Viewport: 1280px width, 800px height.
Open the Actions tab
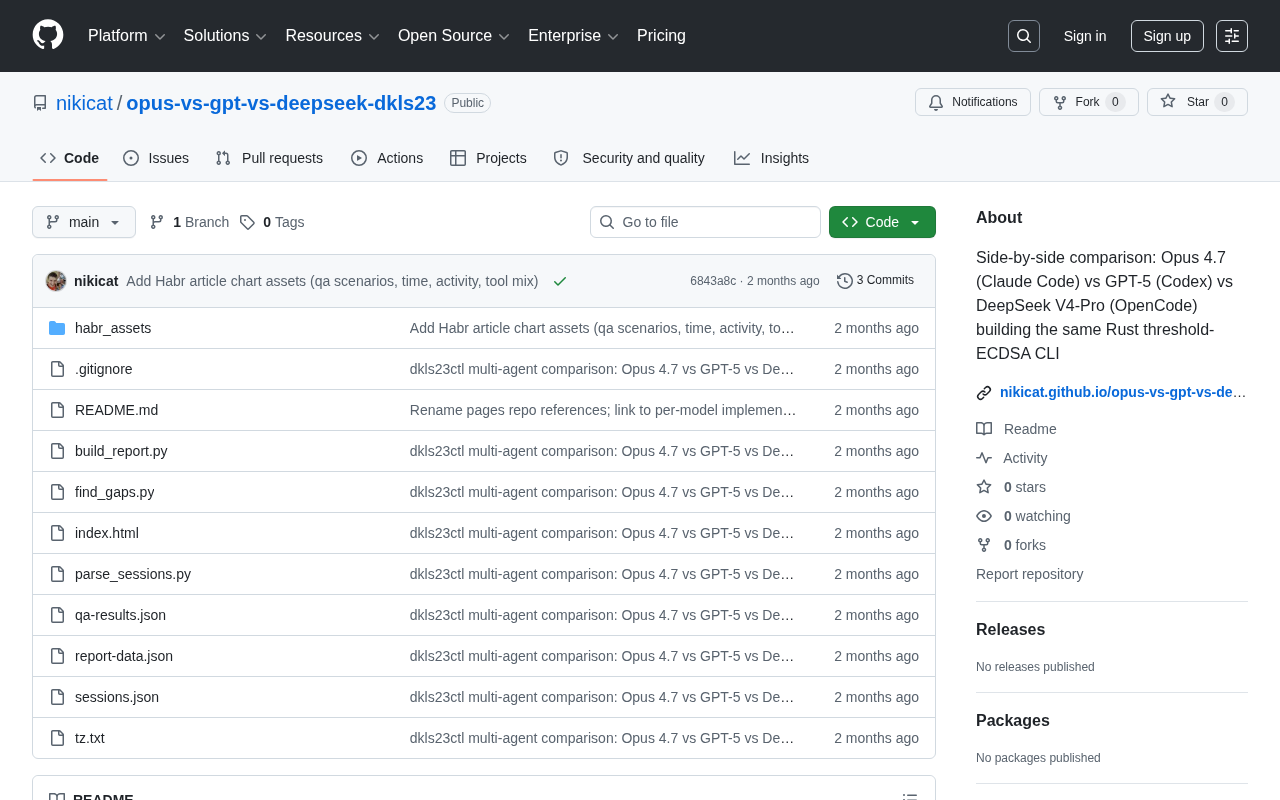387,158
